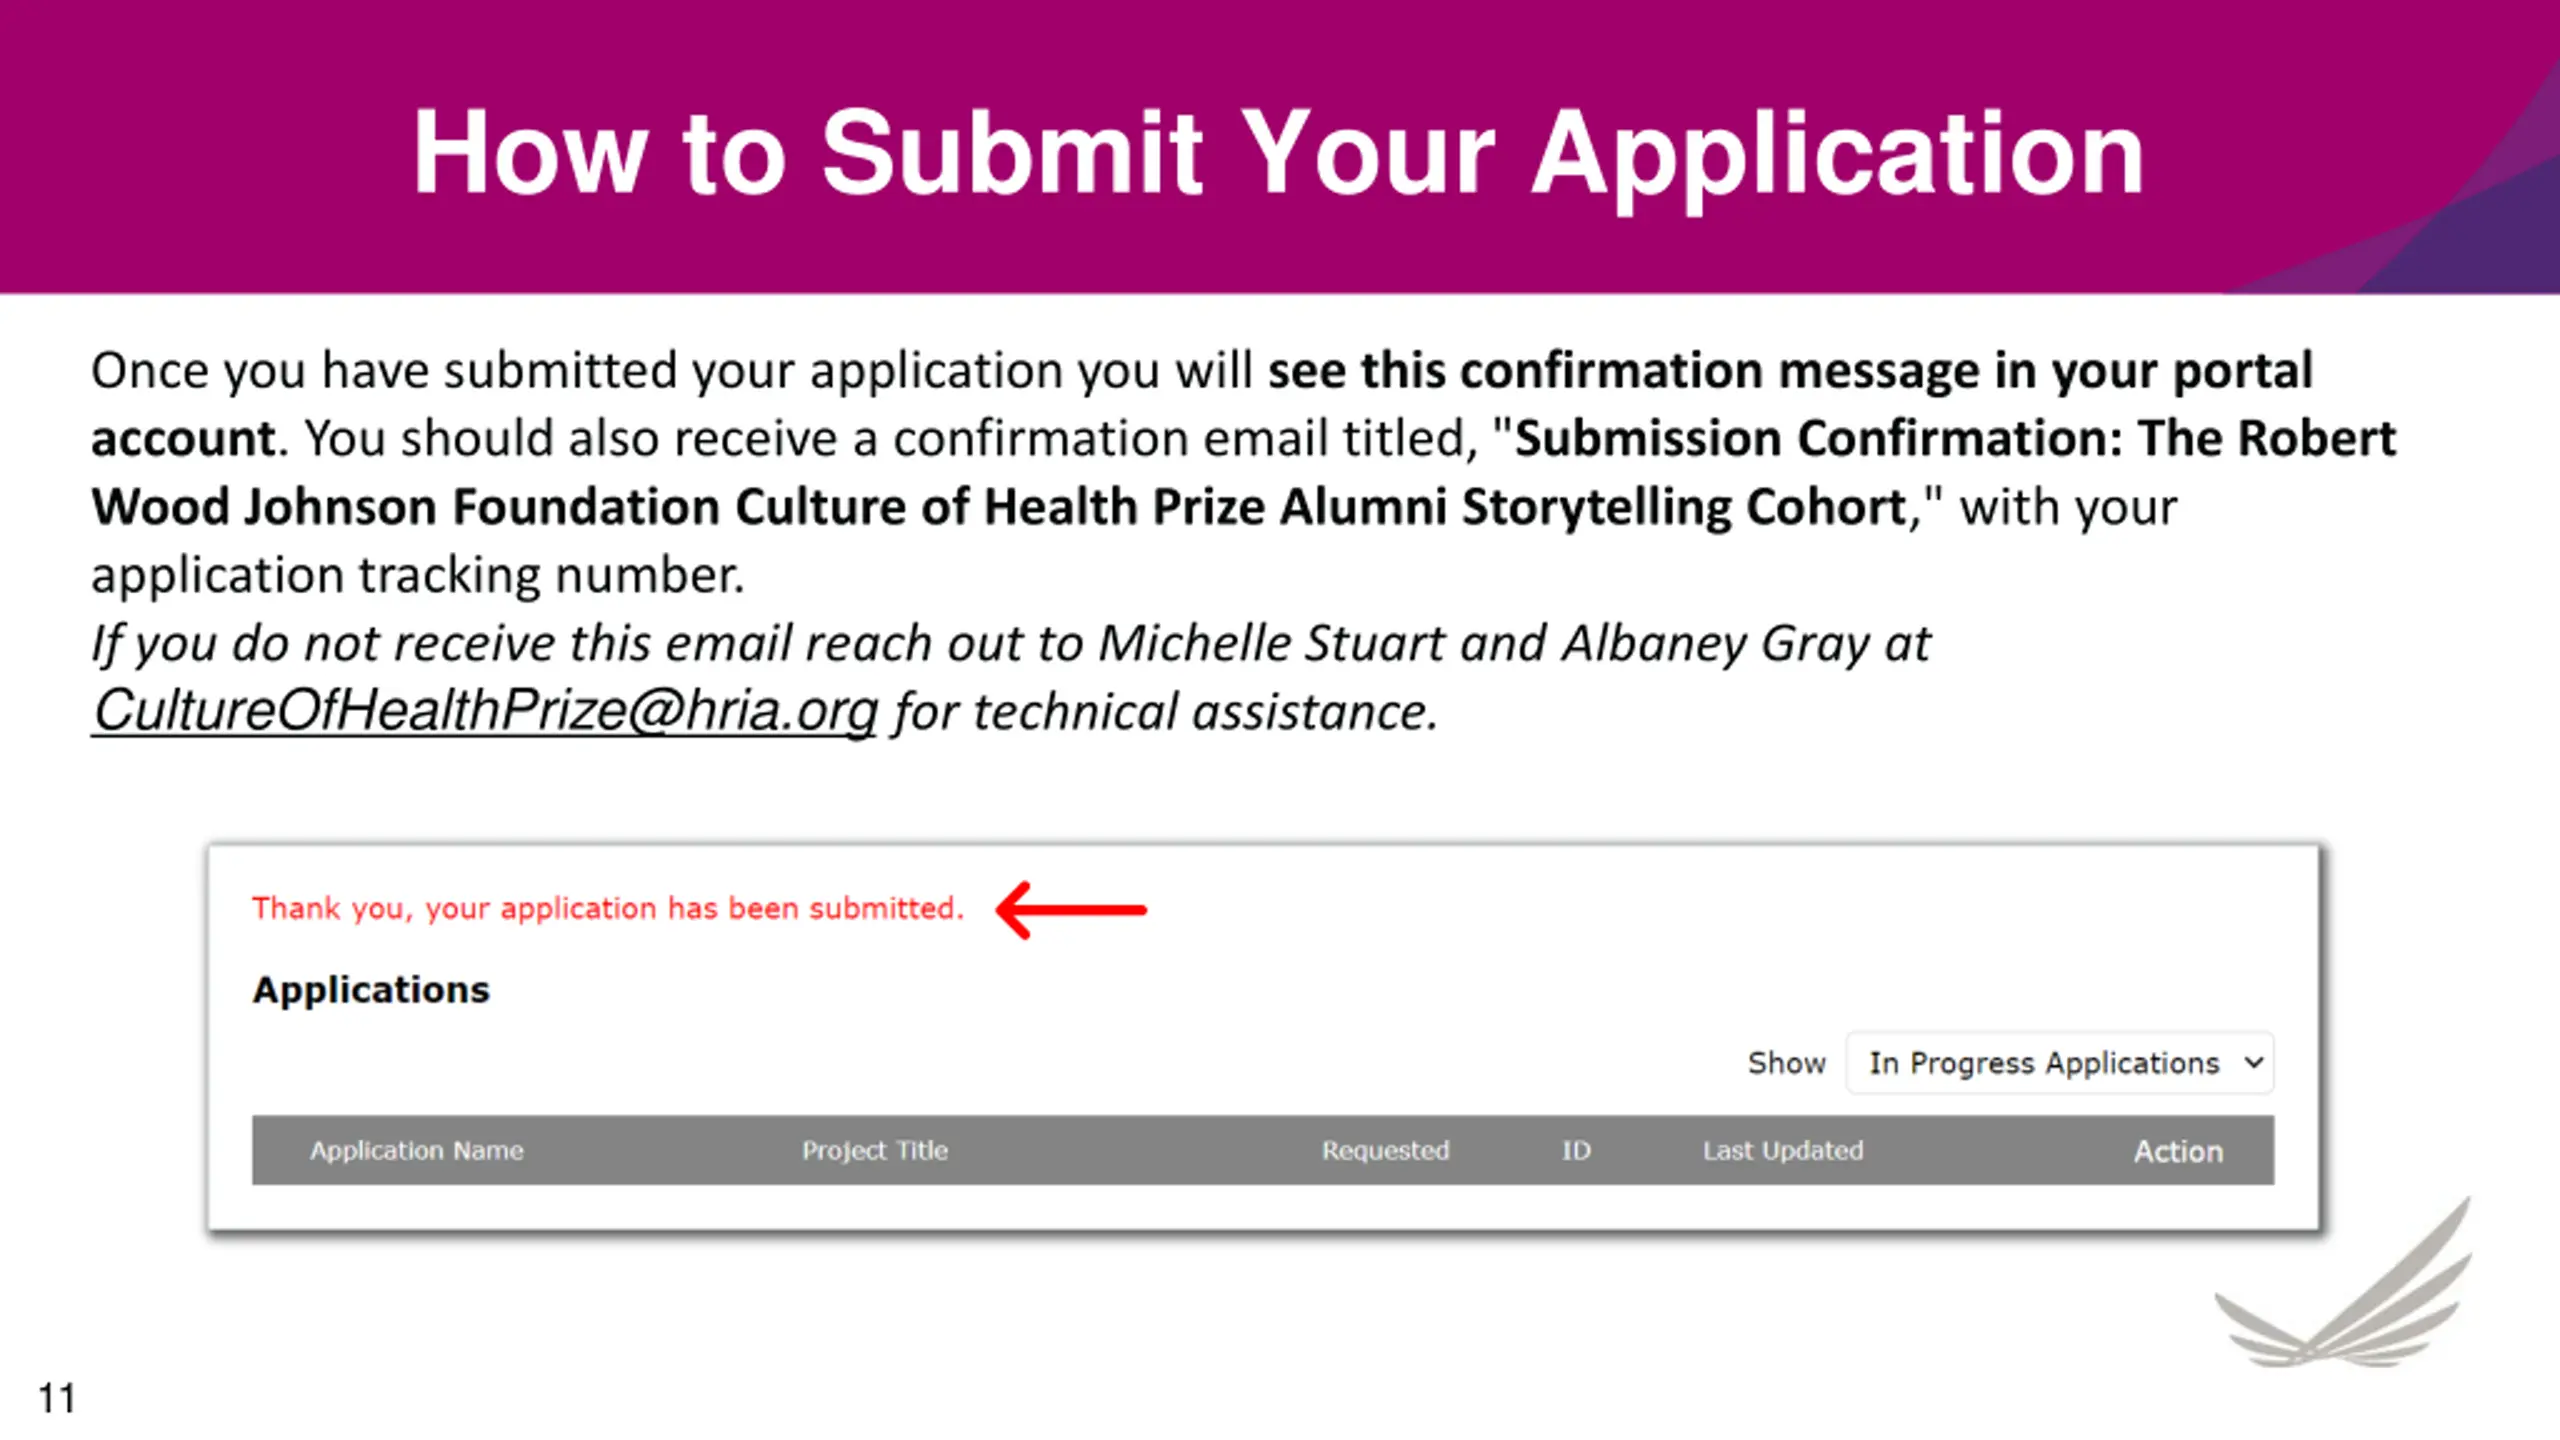Click the 'How to Submit Your Application' title

click(x=1278, y=152)
